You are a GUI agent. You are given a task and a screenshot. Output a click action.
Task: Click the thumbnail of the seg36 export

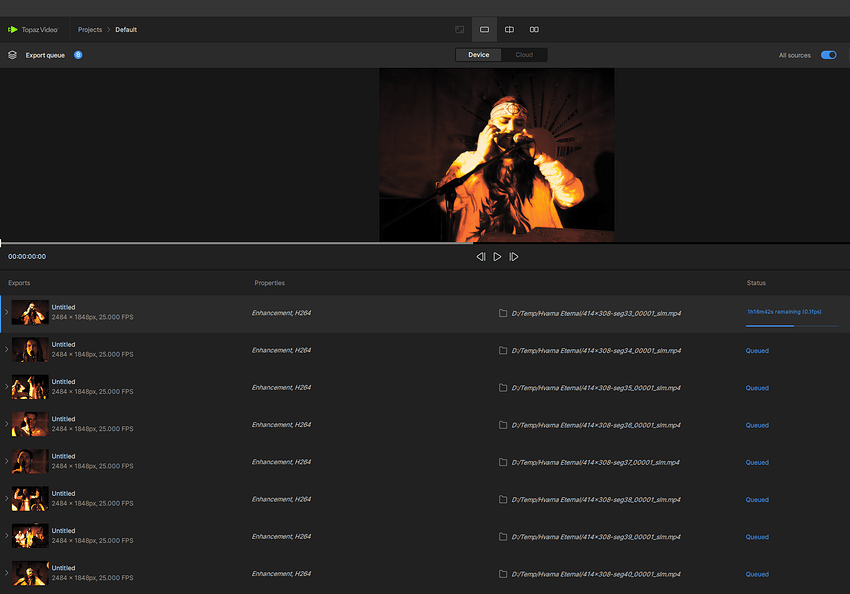30,424
